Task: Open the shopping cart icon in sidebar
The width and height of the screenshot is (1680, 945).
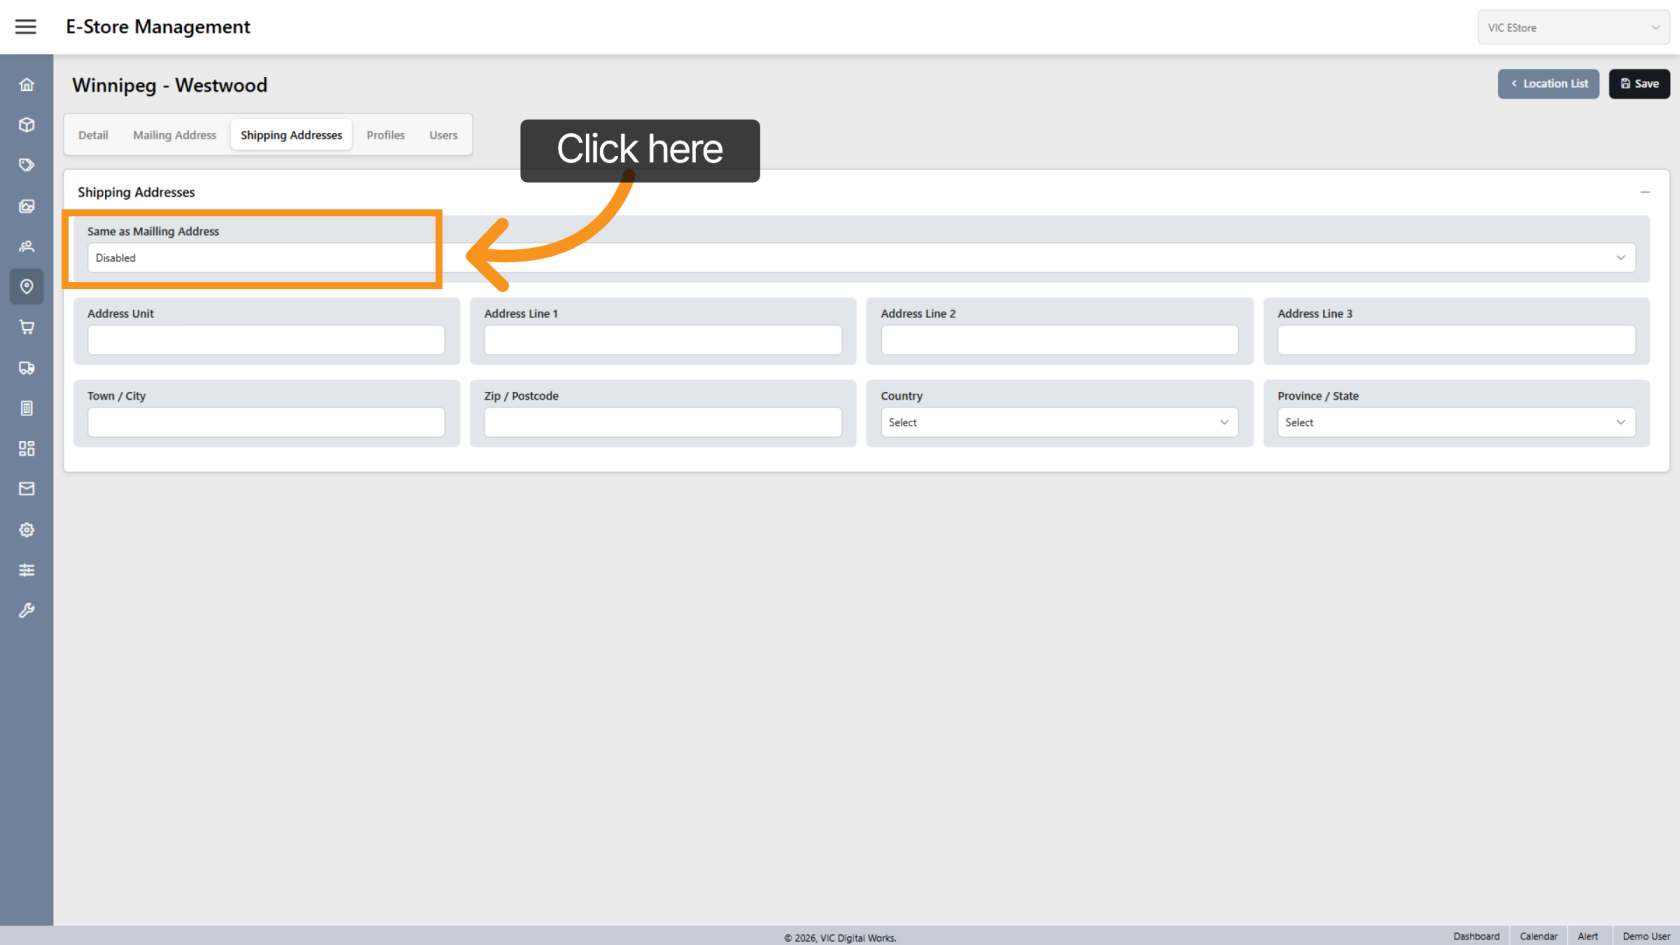Action: (x=27, y=327)
